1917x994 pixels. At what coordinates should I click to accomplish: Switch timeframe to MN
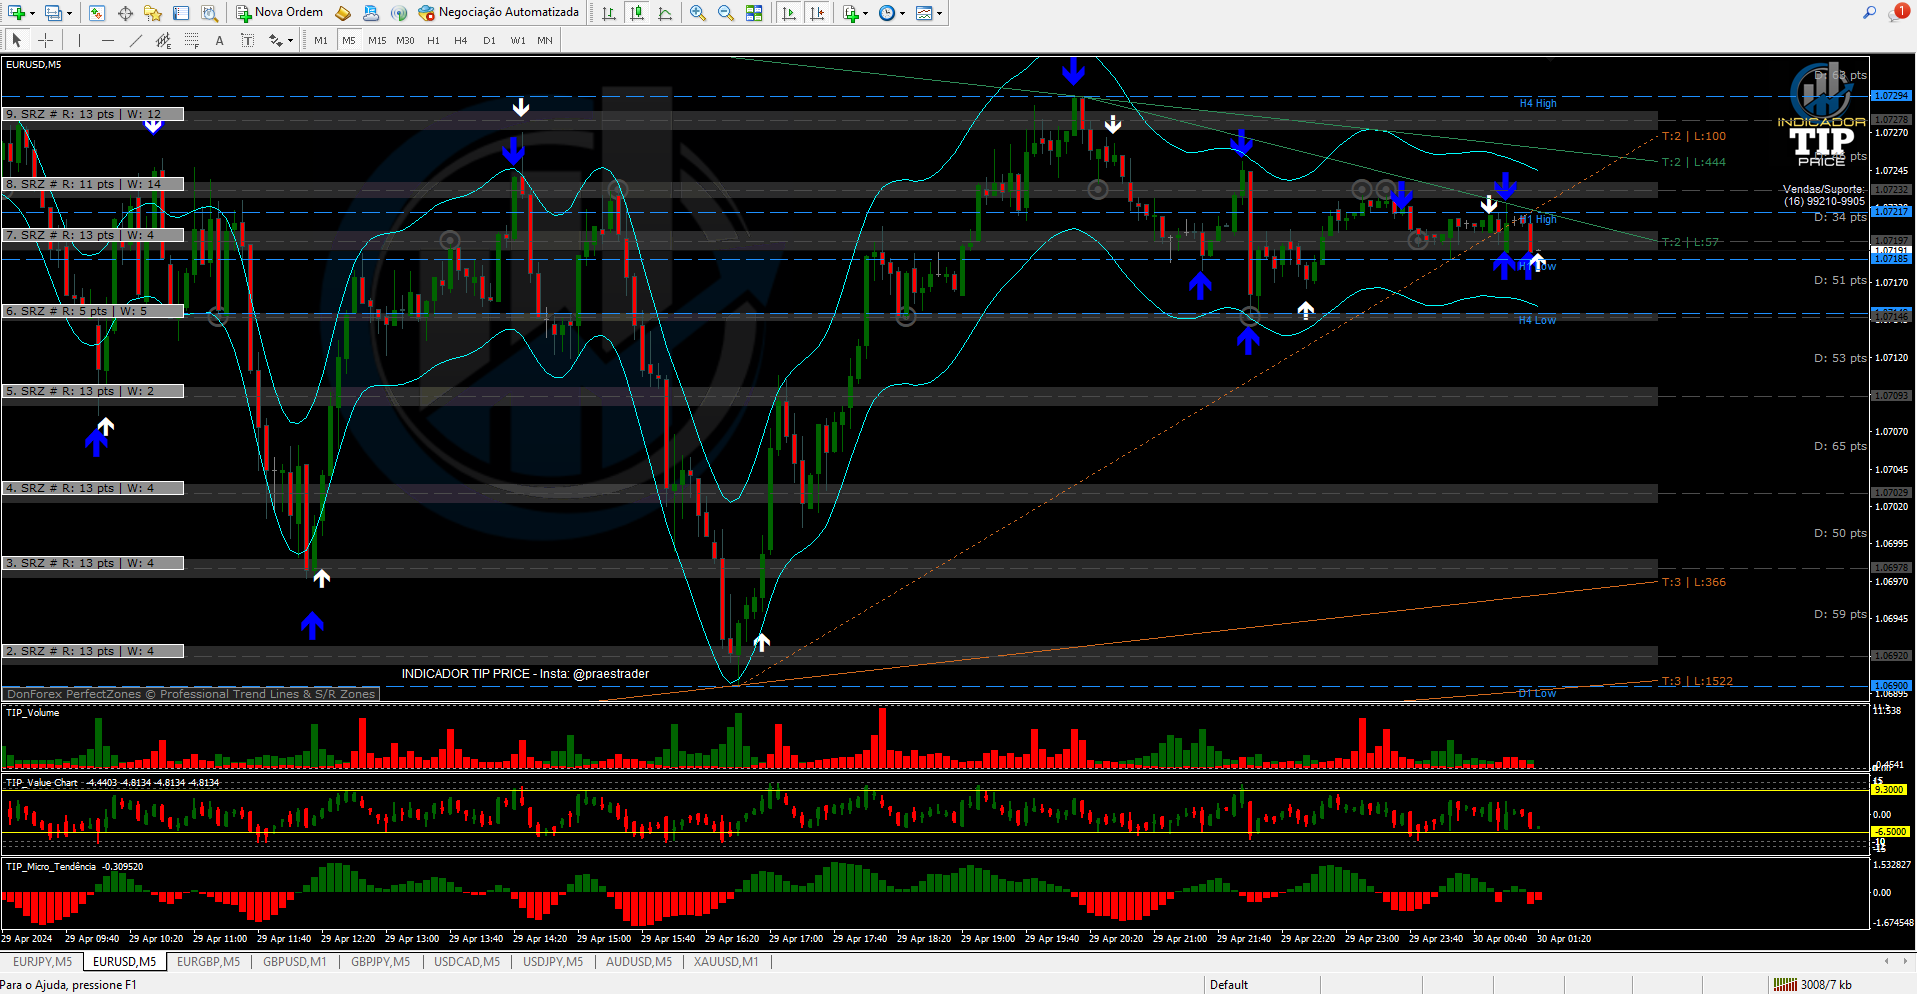point(545,41)
